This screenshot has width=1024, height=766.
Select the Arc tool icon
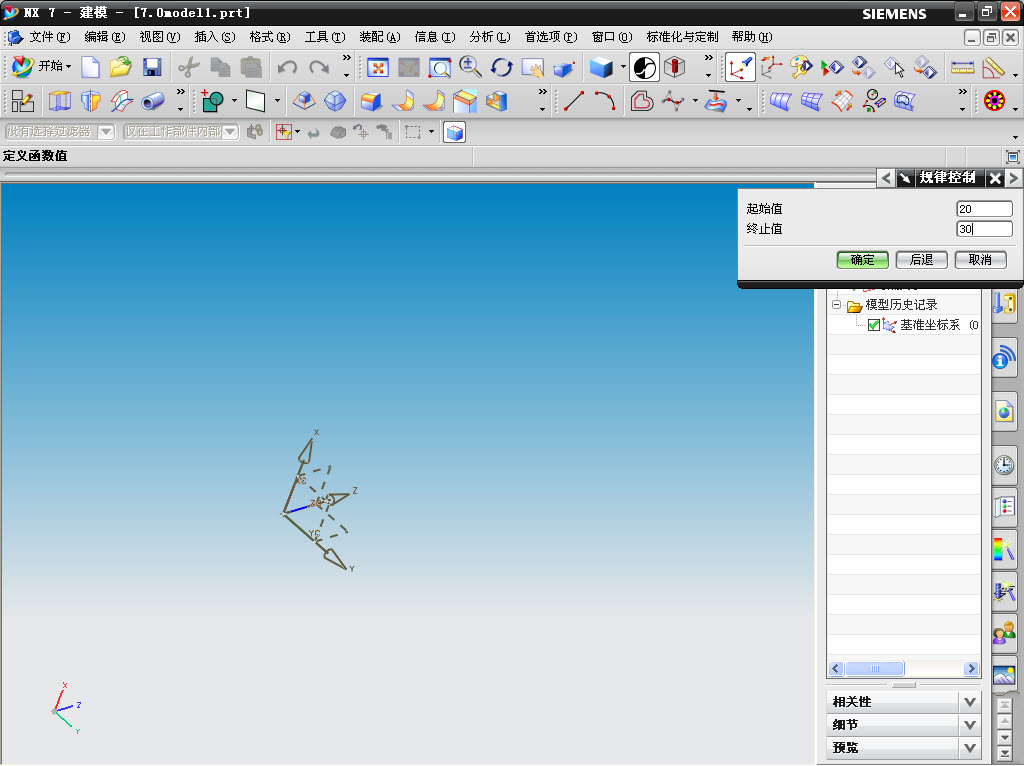(605, 101)
